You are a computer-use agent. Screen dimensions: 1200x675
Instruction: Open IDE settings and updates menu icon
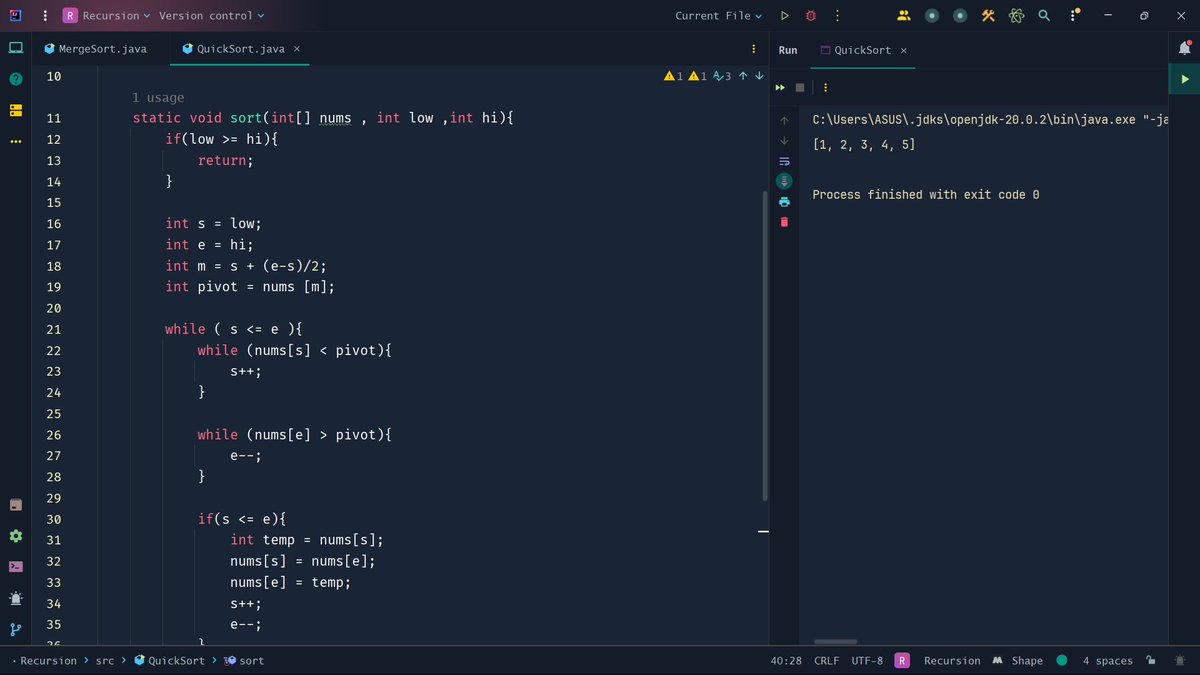click(x=1072, y=15)
